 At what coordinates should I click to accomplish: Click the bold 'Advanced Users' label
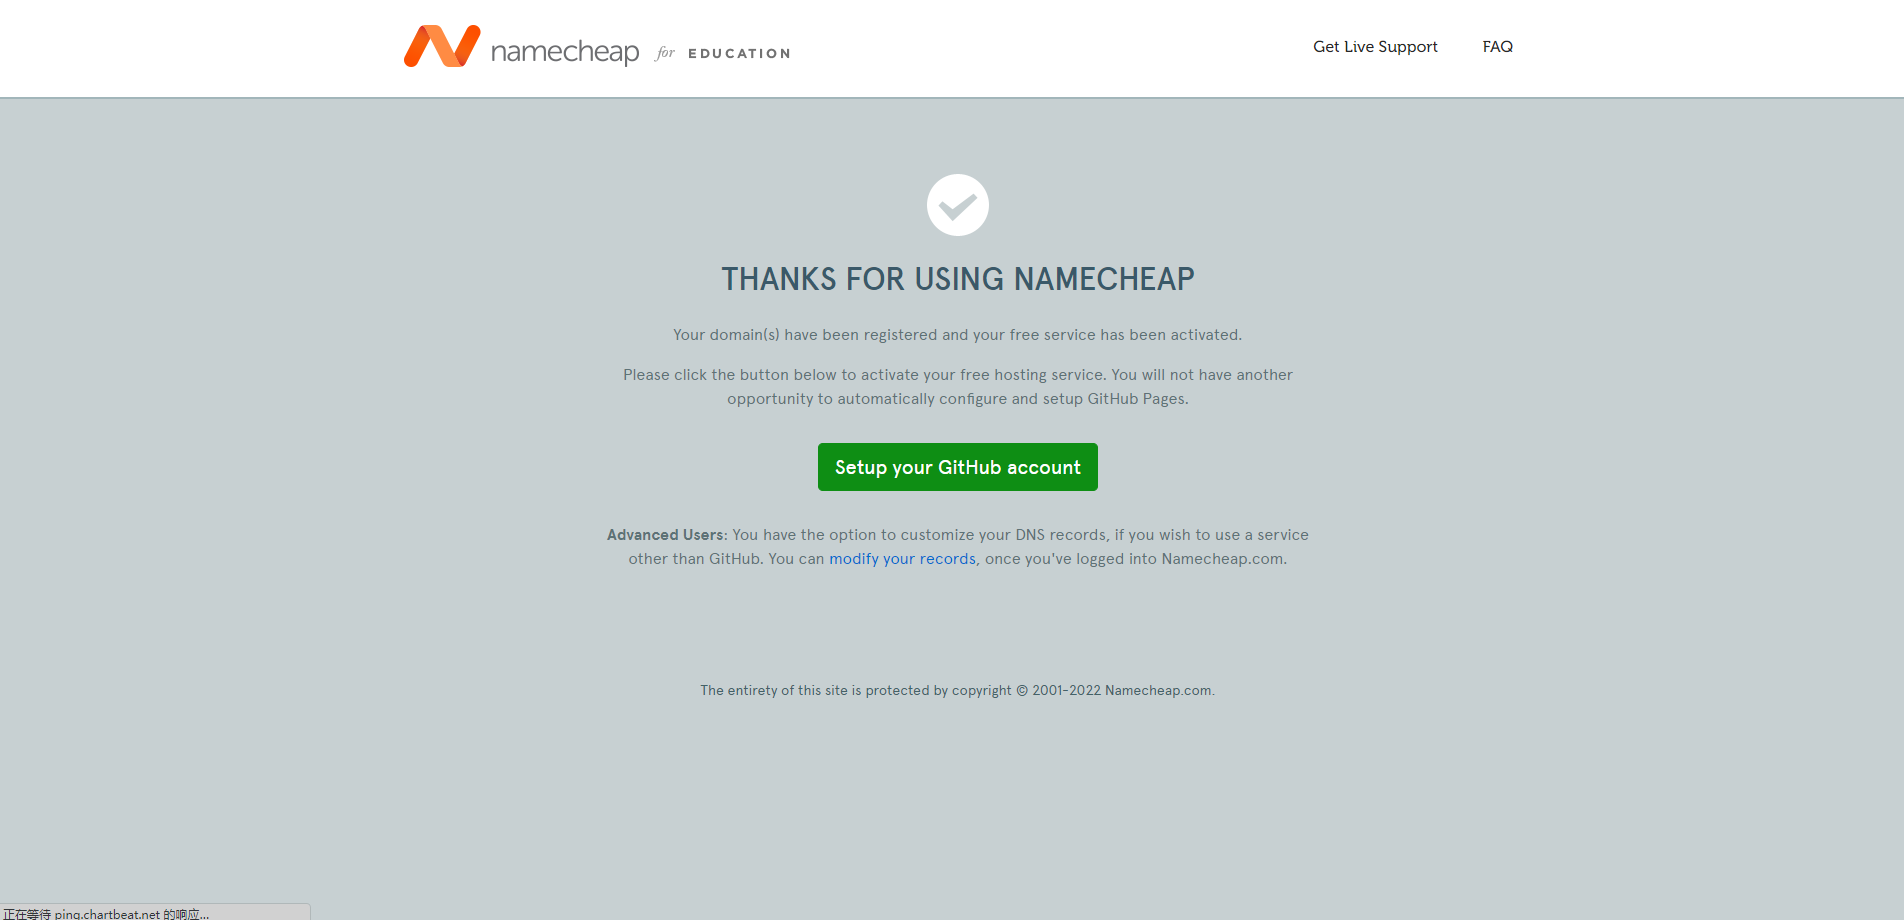(665, 535)
